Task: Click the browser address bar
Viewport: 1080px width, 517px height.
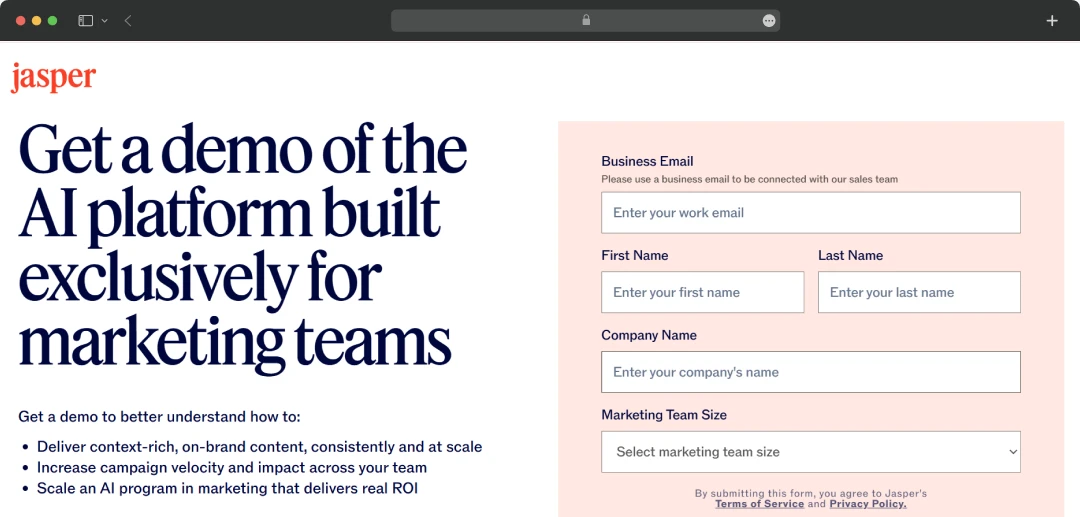Action: point(585,21)
